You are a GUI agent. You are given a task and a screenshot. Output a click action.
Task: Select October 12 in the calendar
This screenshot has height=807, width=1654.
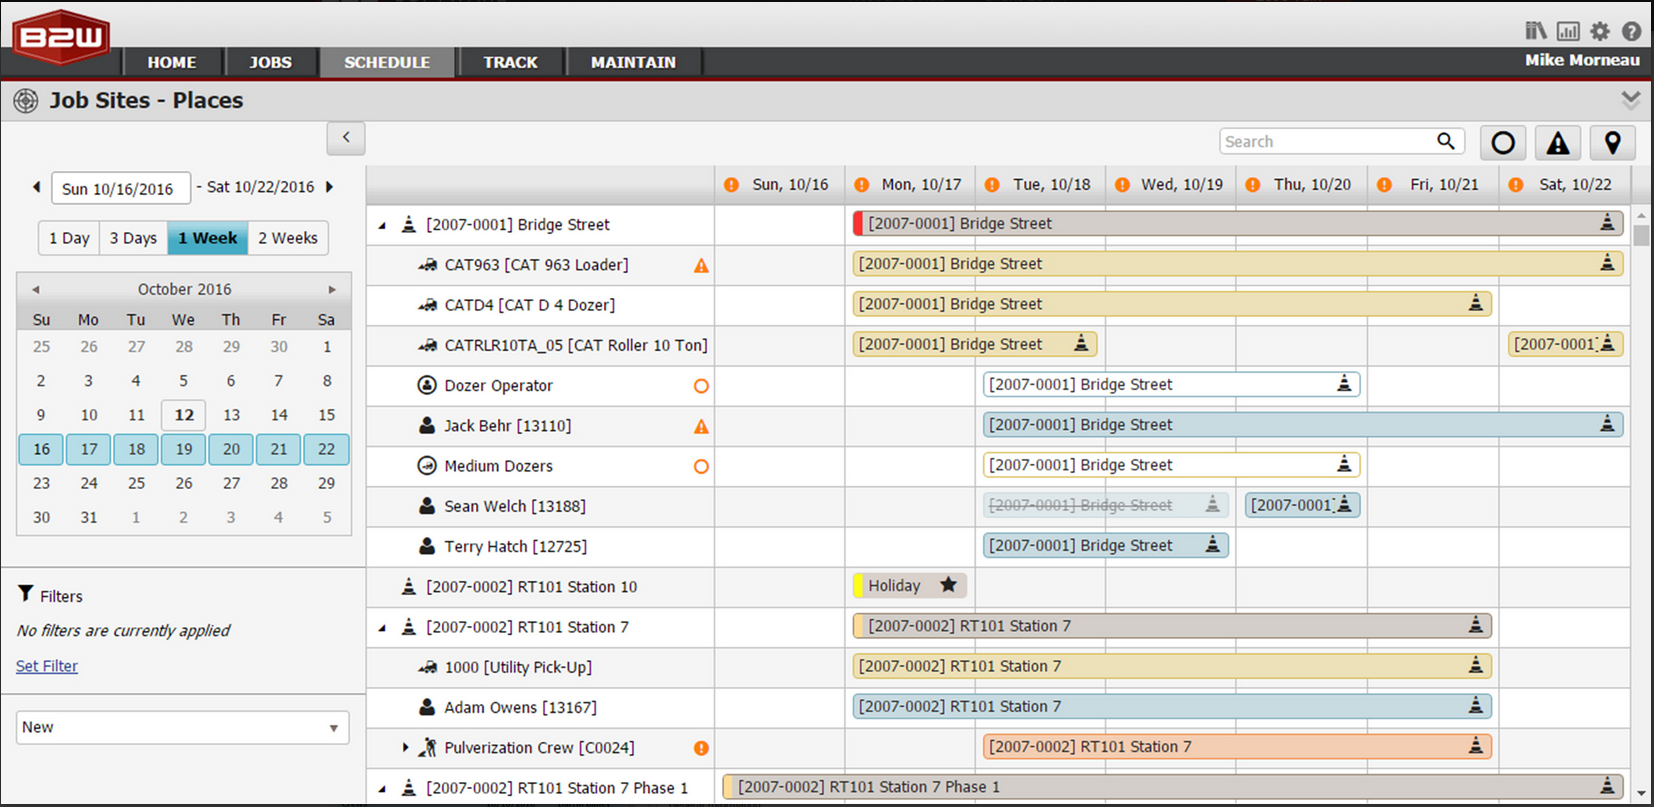coord(184,415)
